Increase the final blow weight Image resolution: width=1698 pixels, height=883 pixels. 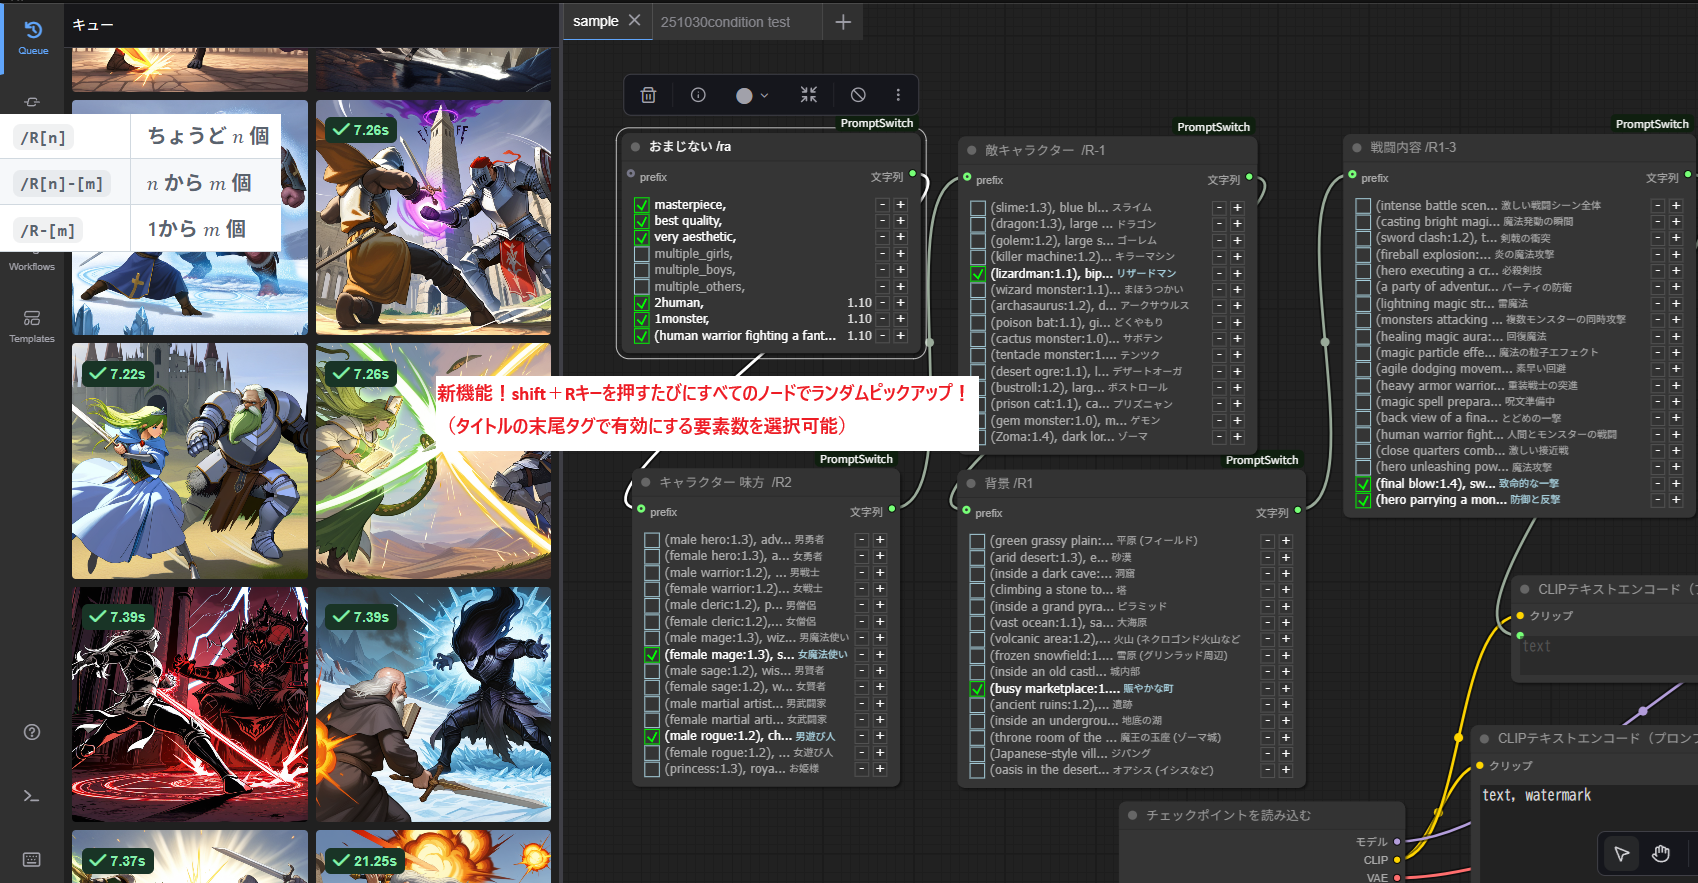click(x=1676, y=484)
